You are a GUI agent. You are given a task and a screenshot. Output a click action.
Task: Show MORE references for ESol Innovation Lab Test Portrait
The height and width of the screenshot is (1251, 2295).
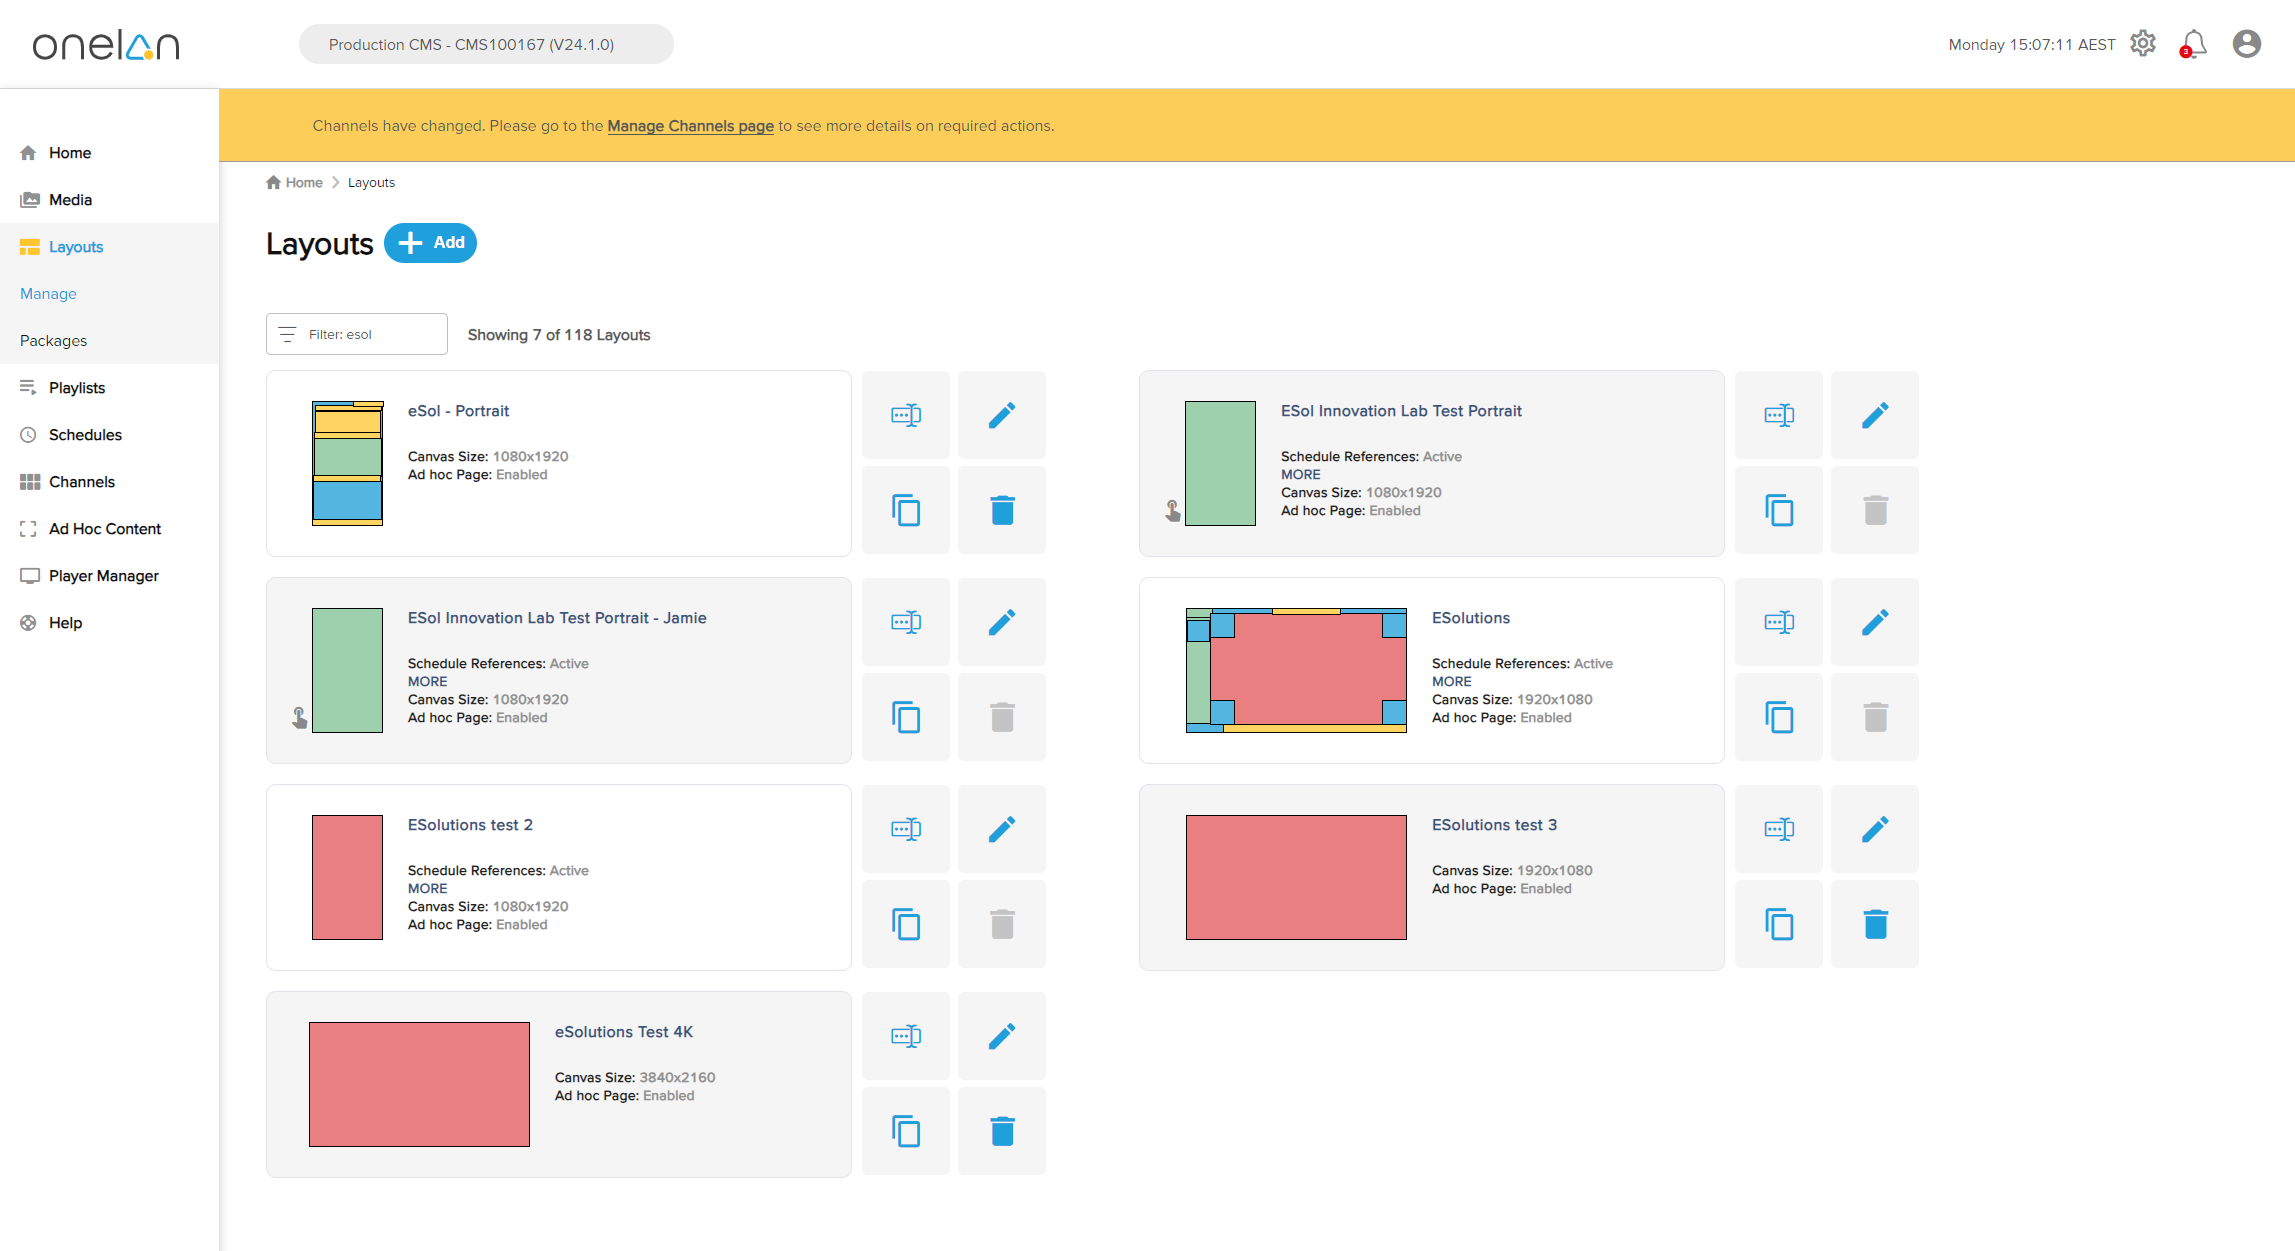click(x=1300, y=474)
